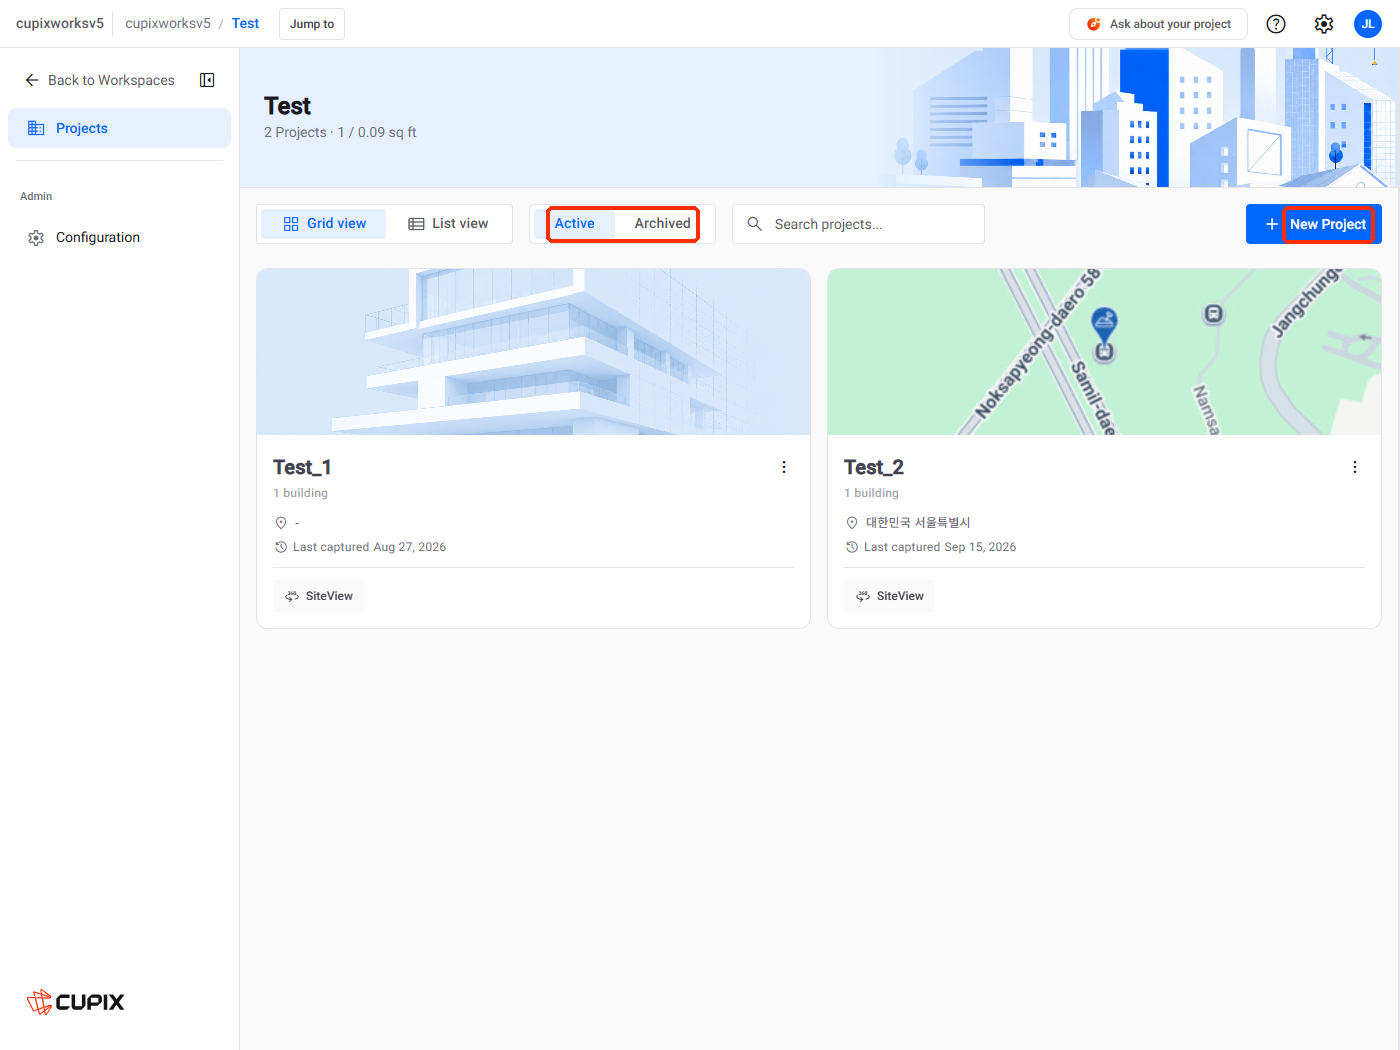This screenshot has height=1050, width=1400.
Task: Click the 대한민국 서울특별시 location text
Action: coord(918,523)
